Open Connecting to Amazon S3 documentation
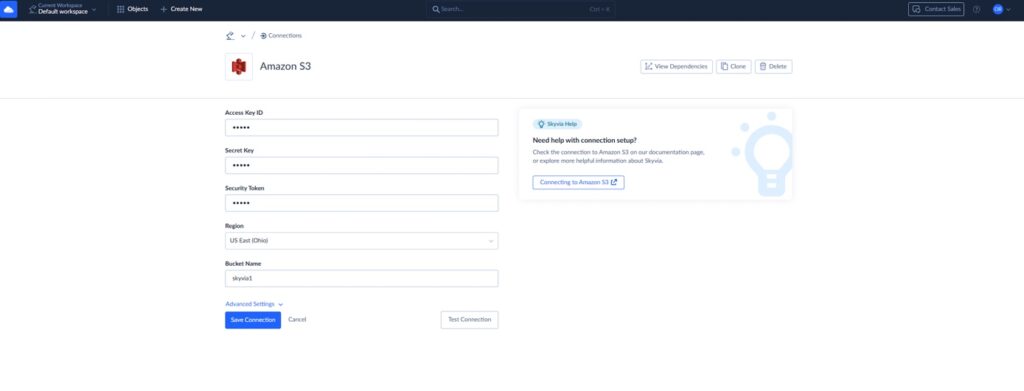This screenshot has width=1024, height=391. [579, 182]
